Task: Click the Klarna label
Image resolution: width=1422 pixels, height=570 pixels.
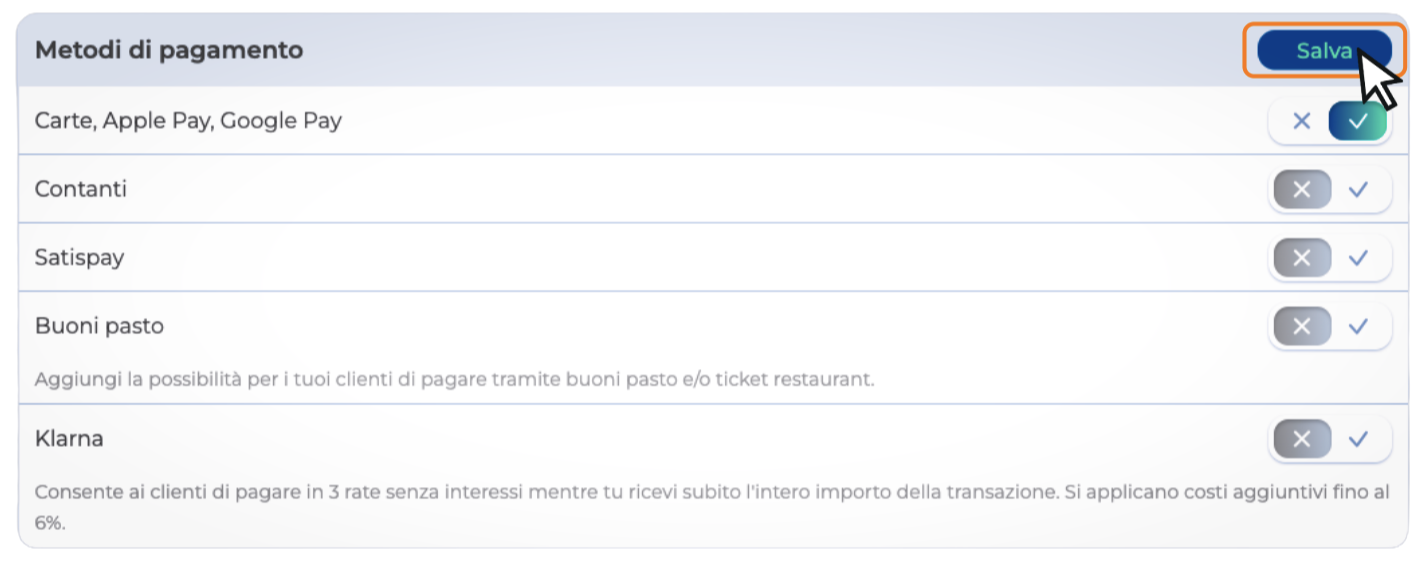Action: click(x=69, y=438)
